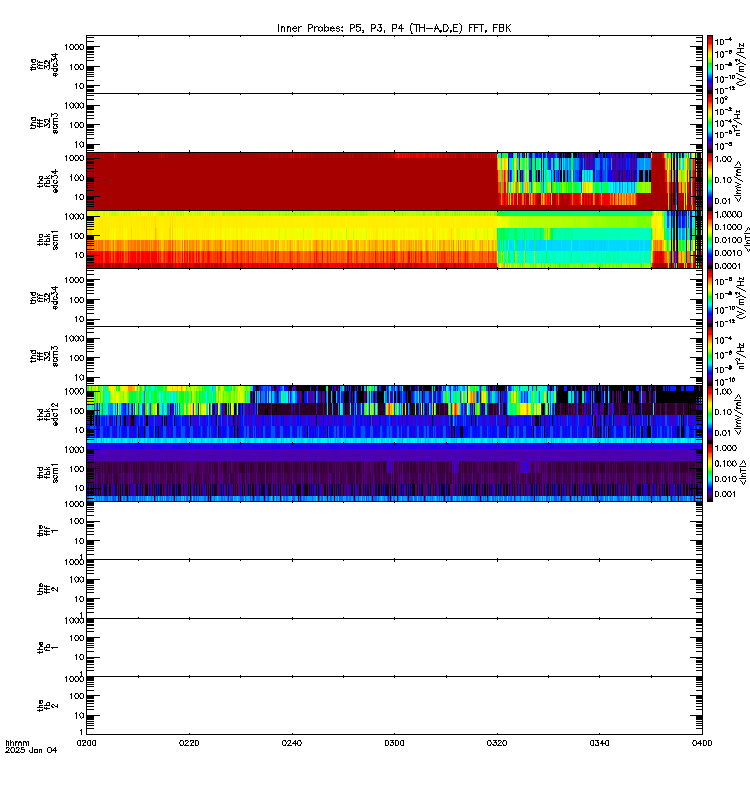Click the '<|mV/m|>' unit label beside tha fbk edc34
The image size is (750, 800).
738,181
